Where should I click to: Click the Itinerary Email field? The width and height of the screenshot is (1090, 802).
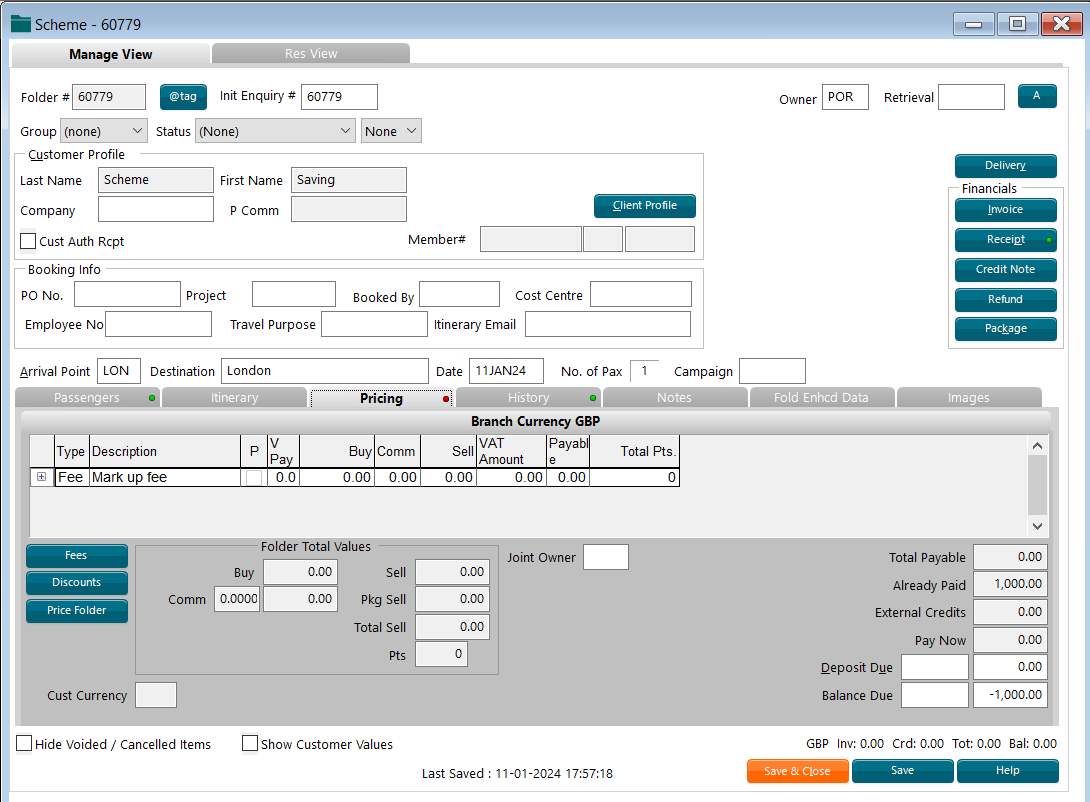coord(608,324)
